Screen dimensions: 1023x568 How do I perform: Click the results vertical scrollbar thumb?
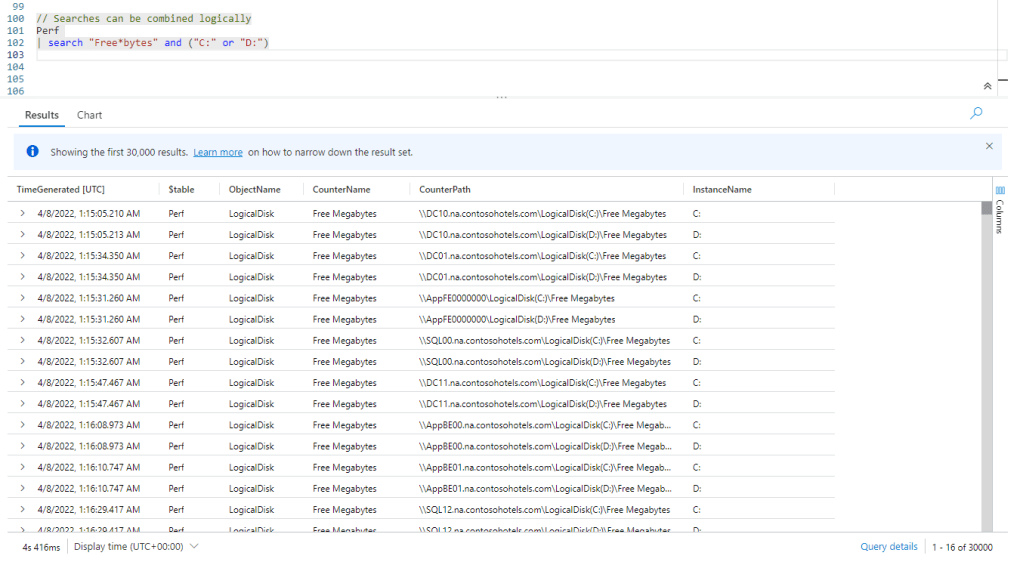pos(986,208)
